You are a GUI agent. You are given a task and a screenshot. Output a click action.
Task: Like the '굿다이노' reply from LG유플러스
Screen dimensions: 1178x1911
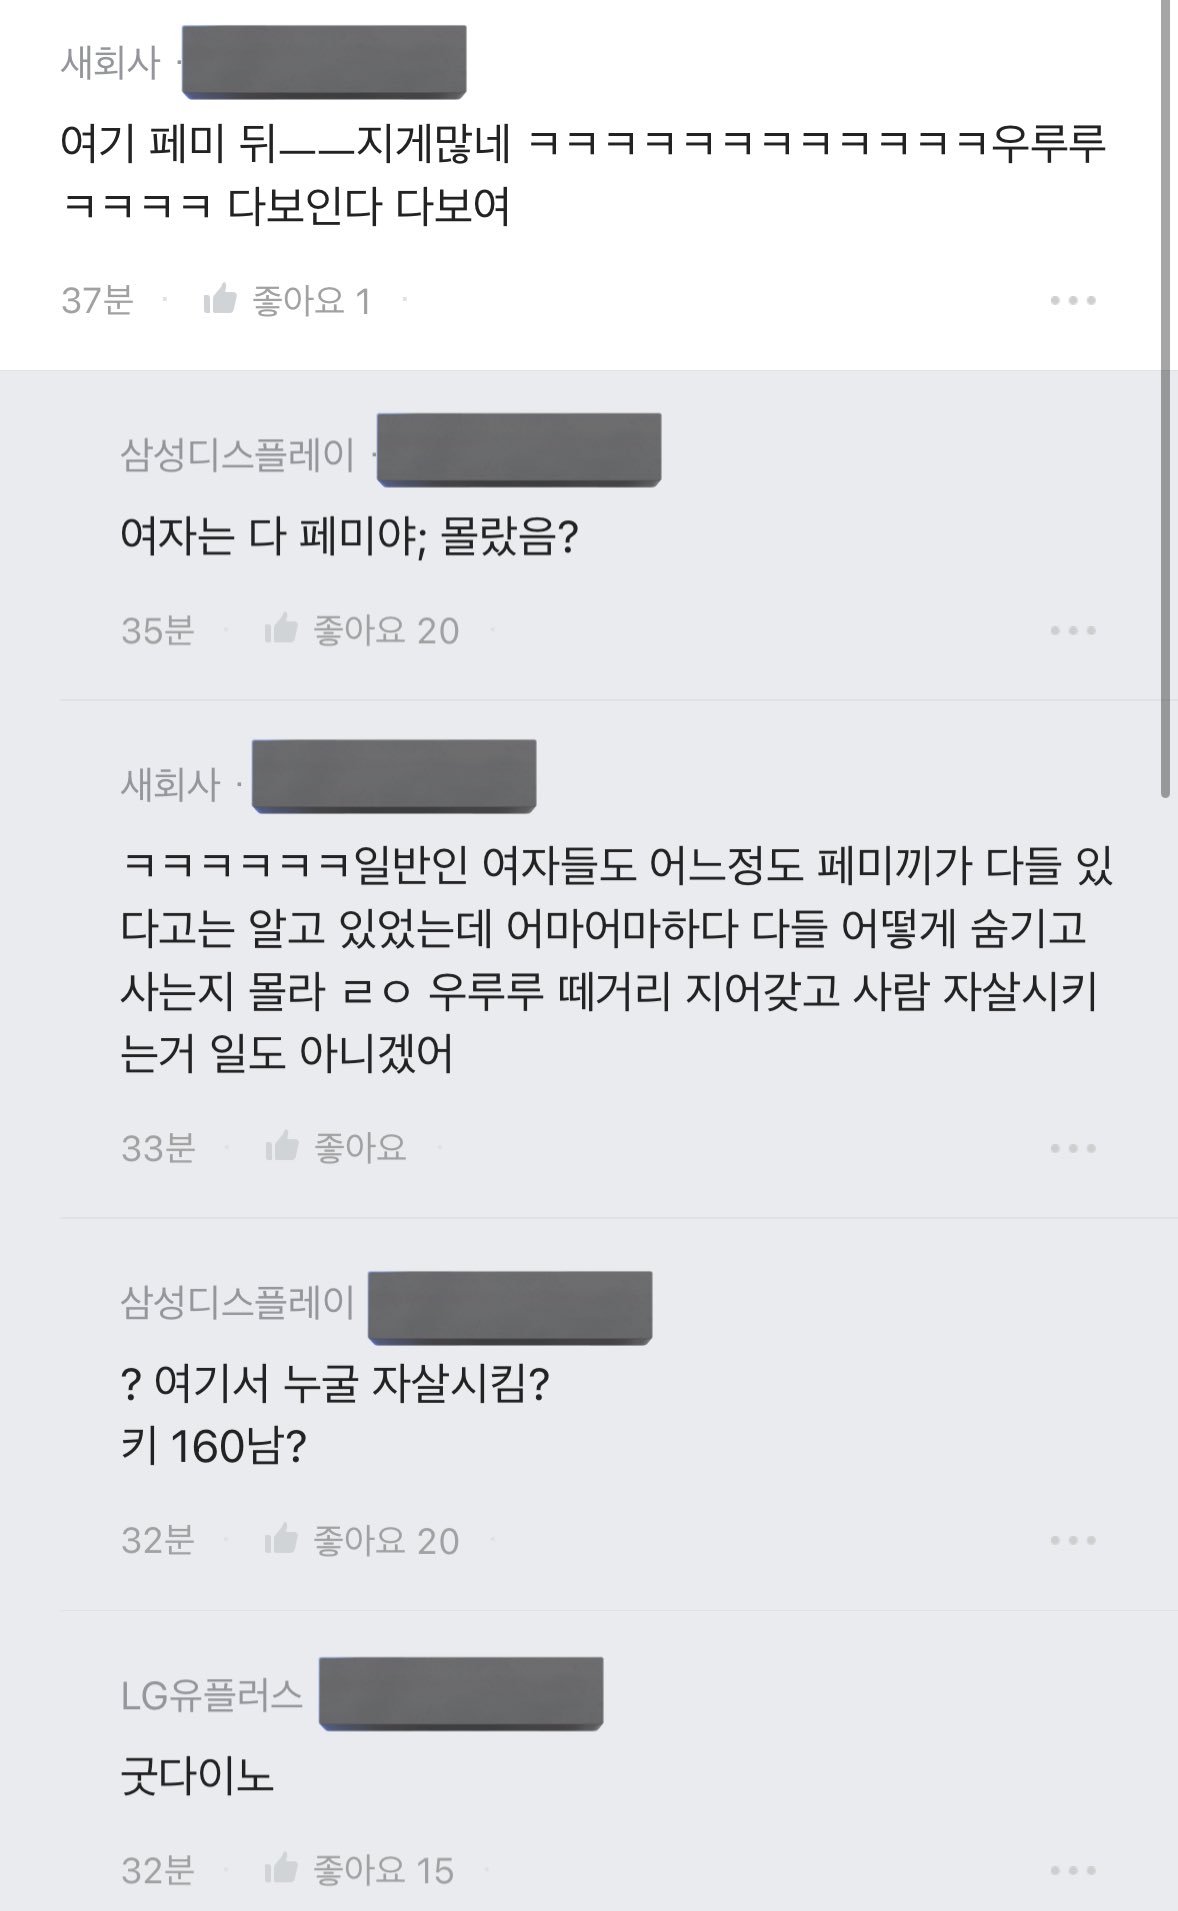point(281,1869)
